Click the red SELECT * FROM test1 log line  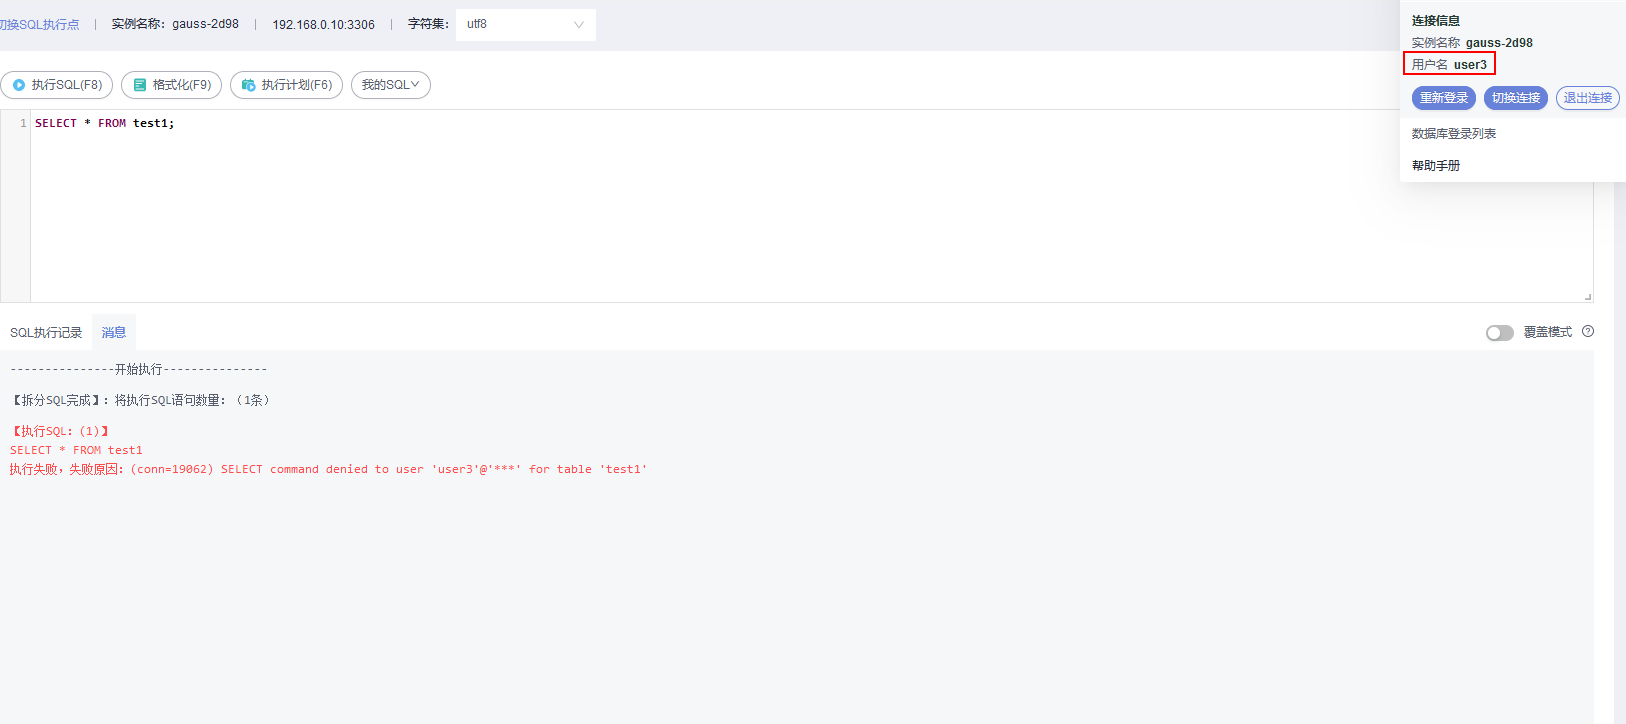(76, 450)
